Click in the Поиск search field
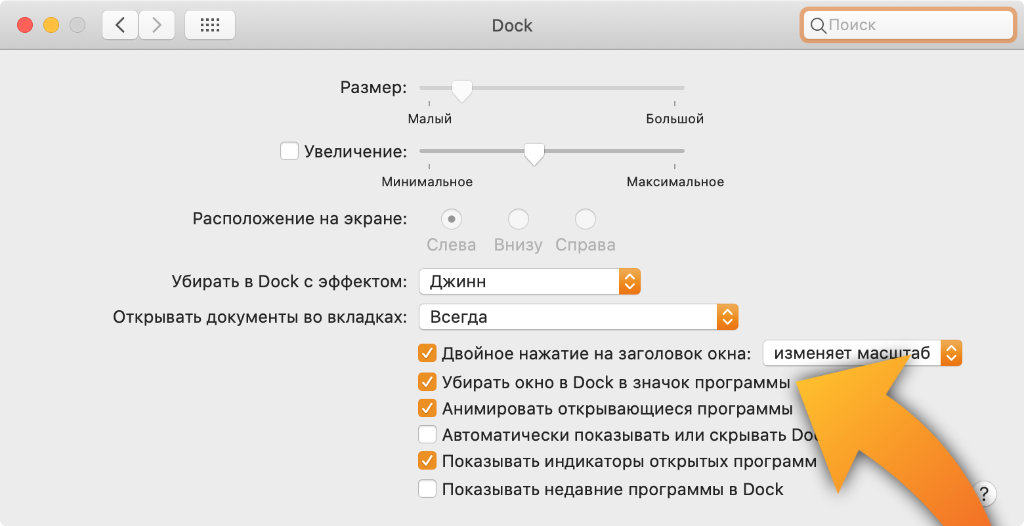 [x=915, y=25]
